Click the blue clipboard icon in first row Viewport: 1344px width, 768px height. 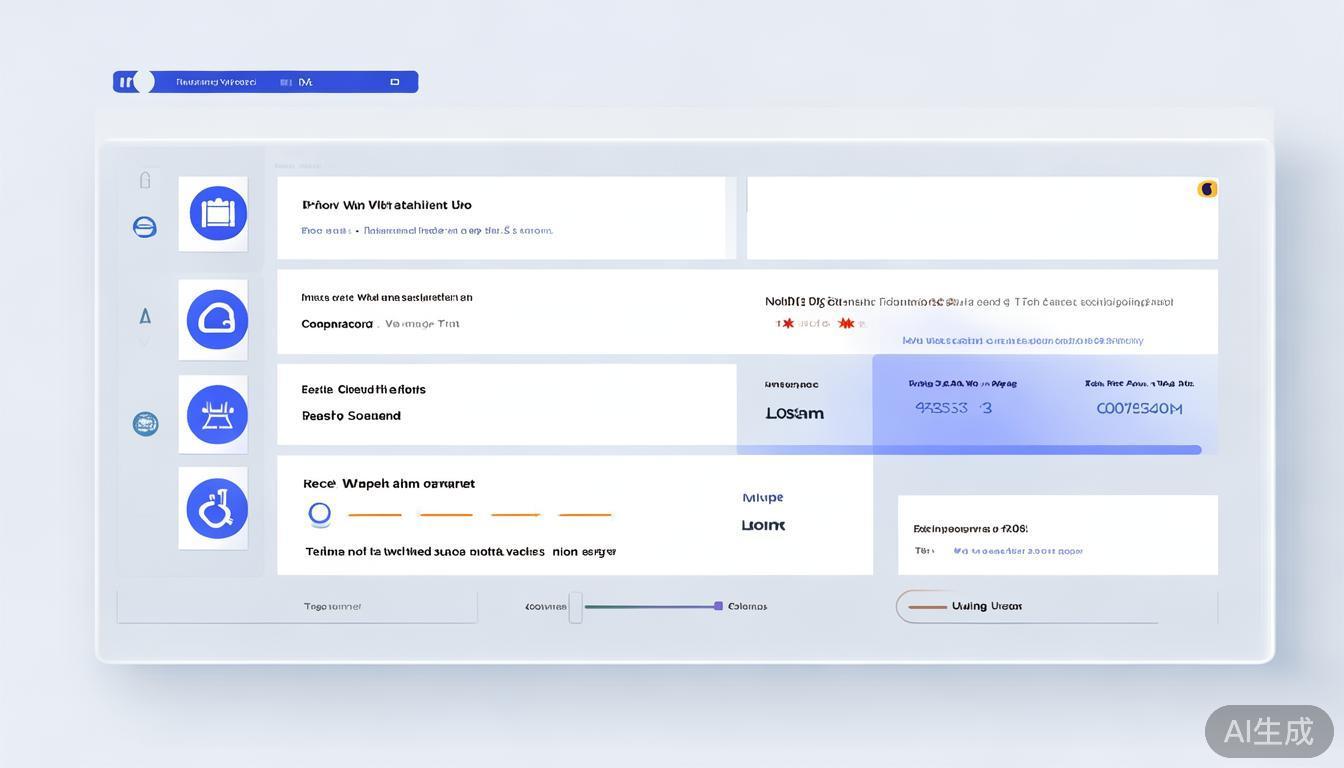click(x=218, y=213)
